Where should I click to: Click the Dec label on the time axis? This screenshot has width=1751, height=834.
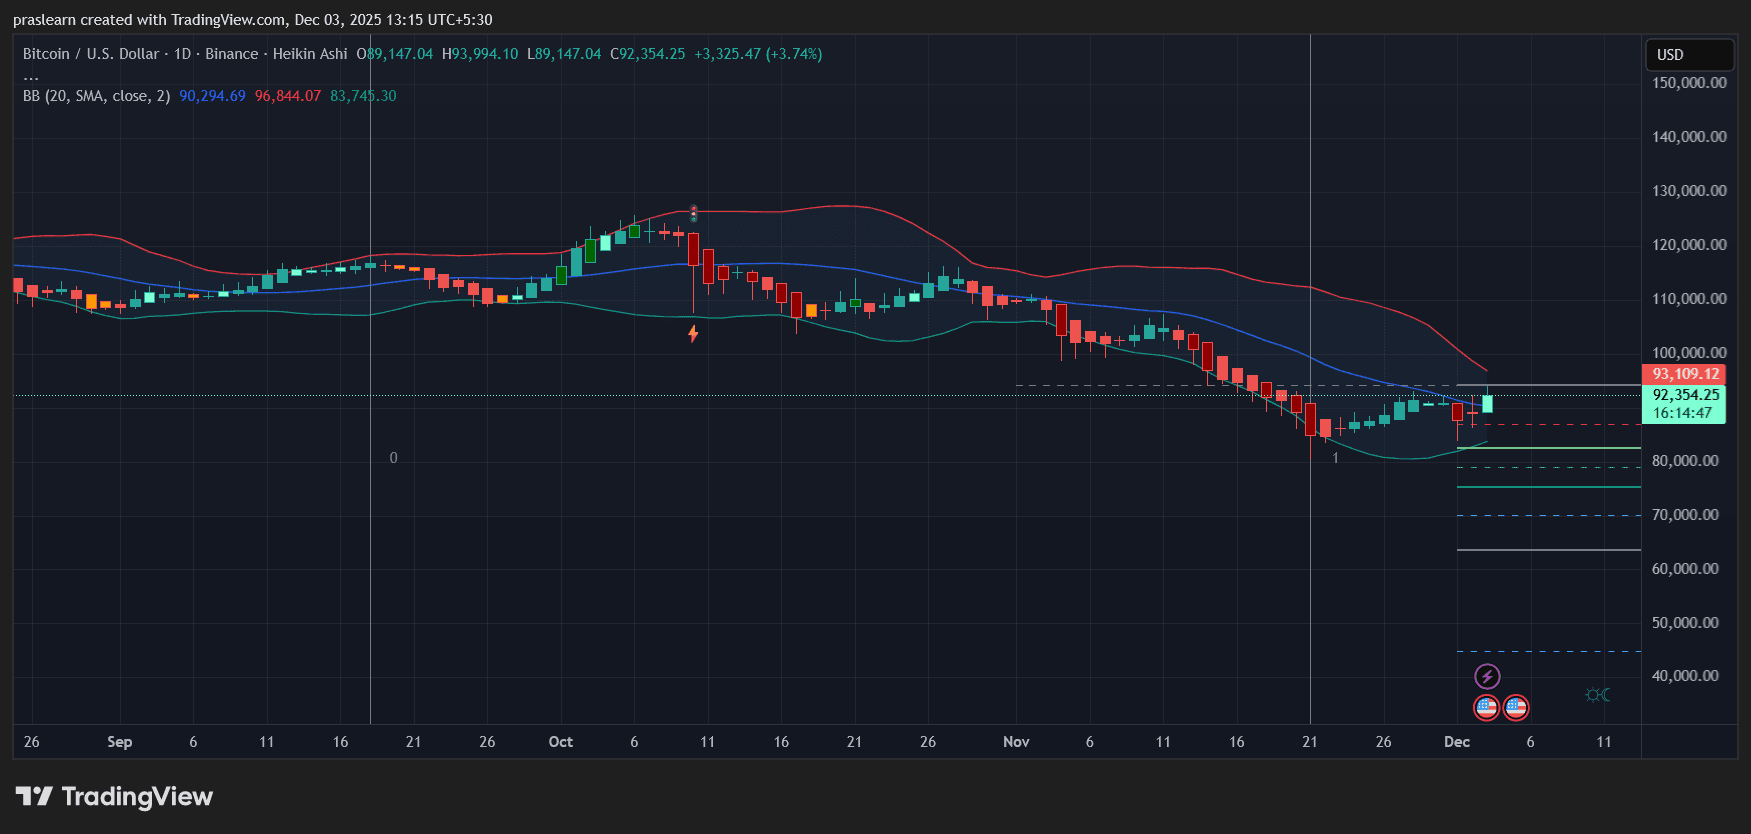[1457, 742]
